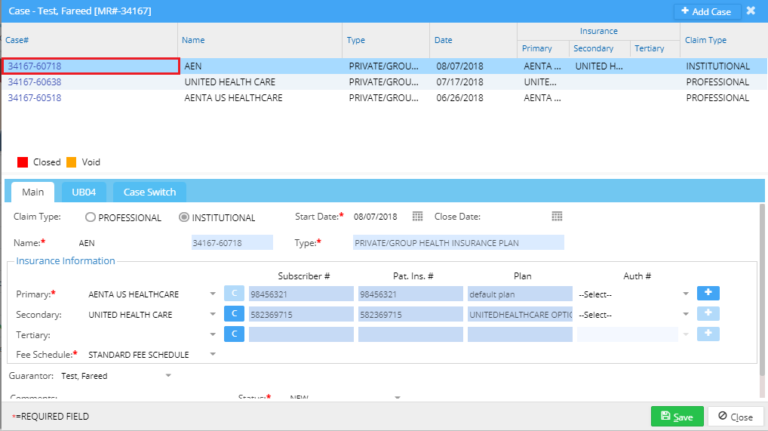
Task: Expand the Status dropdown
Action: [397, 398]
